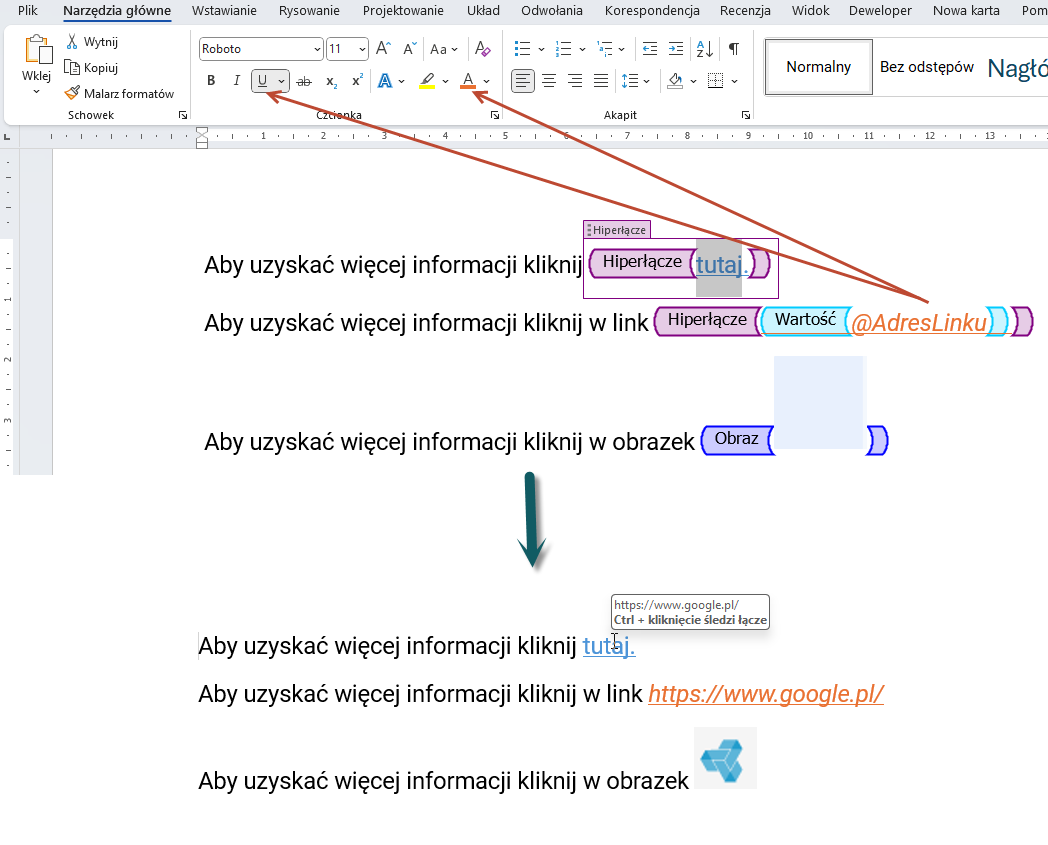The height and width of the screenshot is (845, 1048).
Task: Click the Paste (Wklej) clipboard icon
Action: (x=37, y=51)
